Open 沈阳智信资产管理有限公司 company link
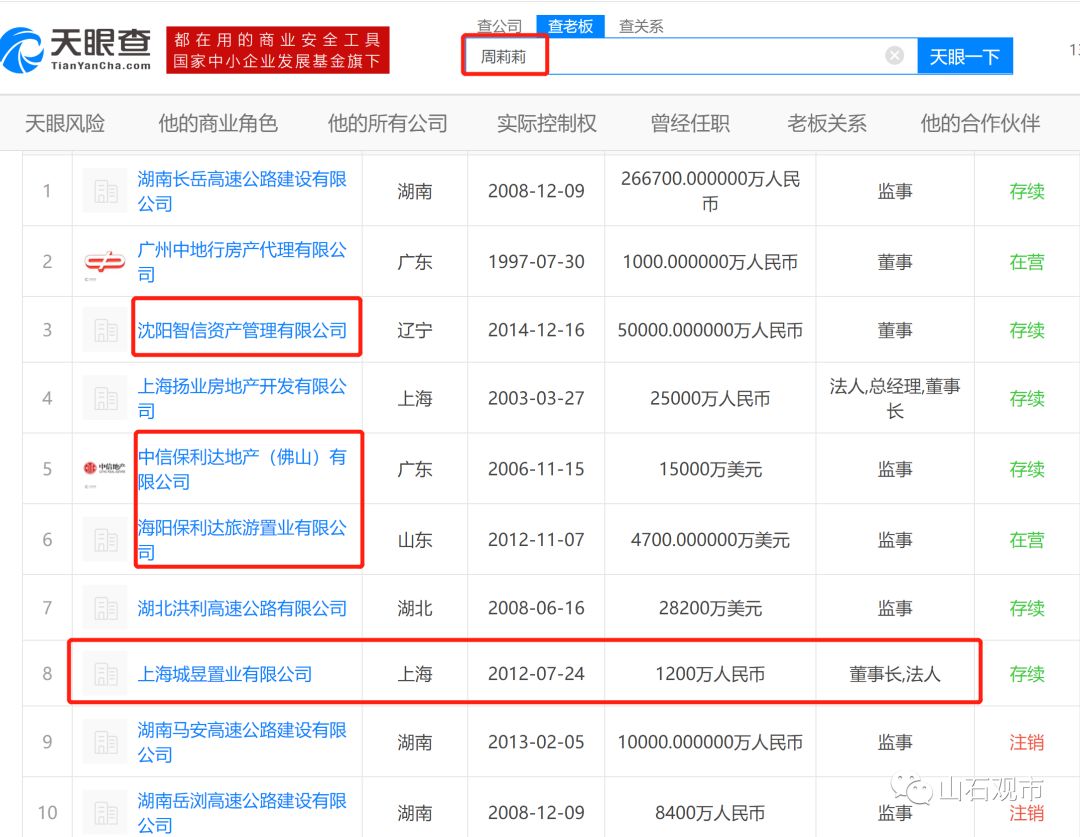1080x837 pixels. [242, 330]
